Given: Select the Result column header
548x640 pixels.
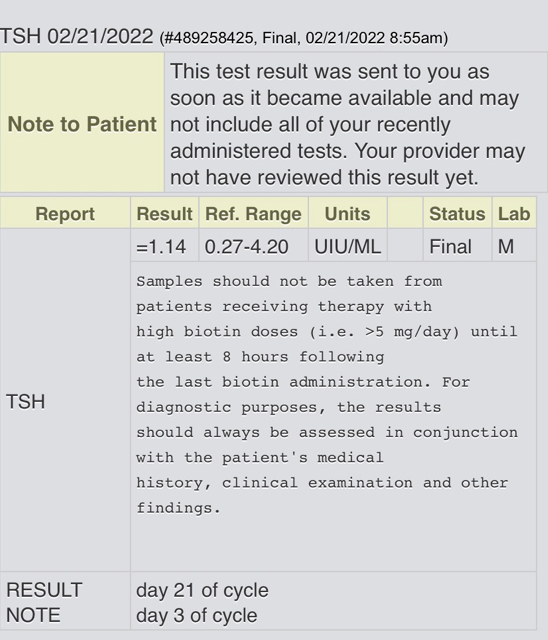Looking at the screenshot, I should 164,213.
